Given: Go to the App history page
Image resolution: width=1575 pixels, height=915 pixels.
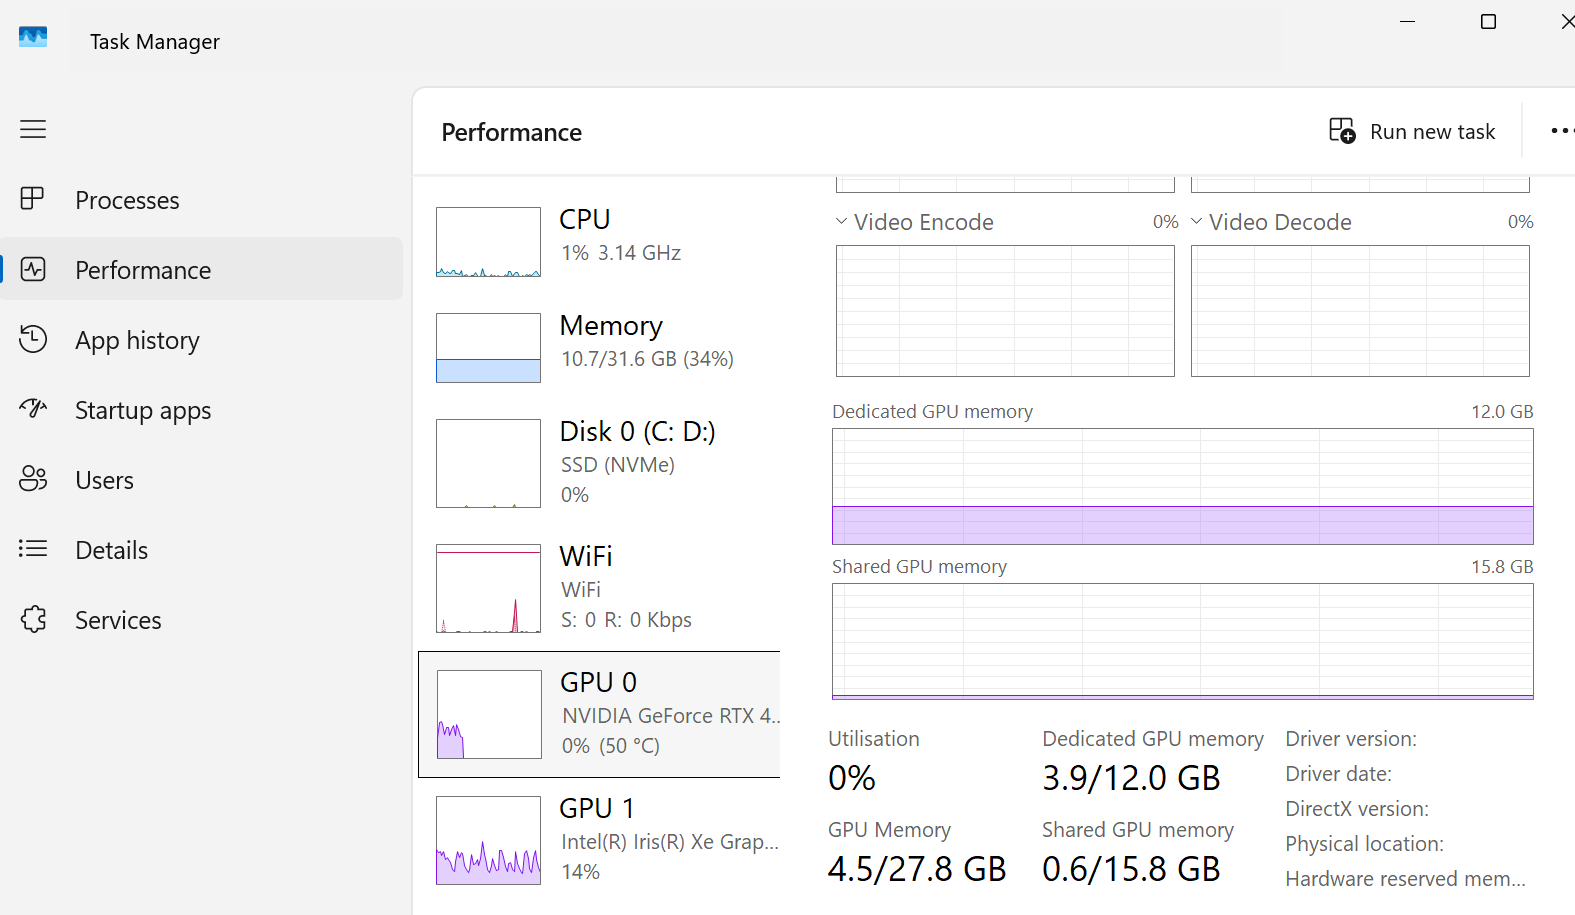Looking at the screenshot, I should coord(137,340).
